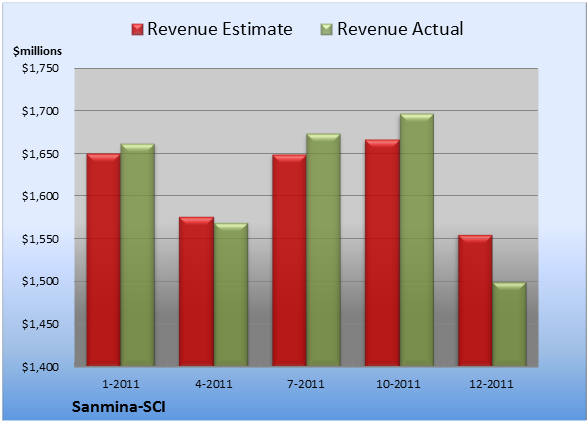Select the 'Revenue Actual' legend label
This screenshot has height=422, width=588.
click(400, 29)
